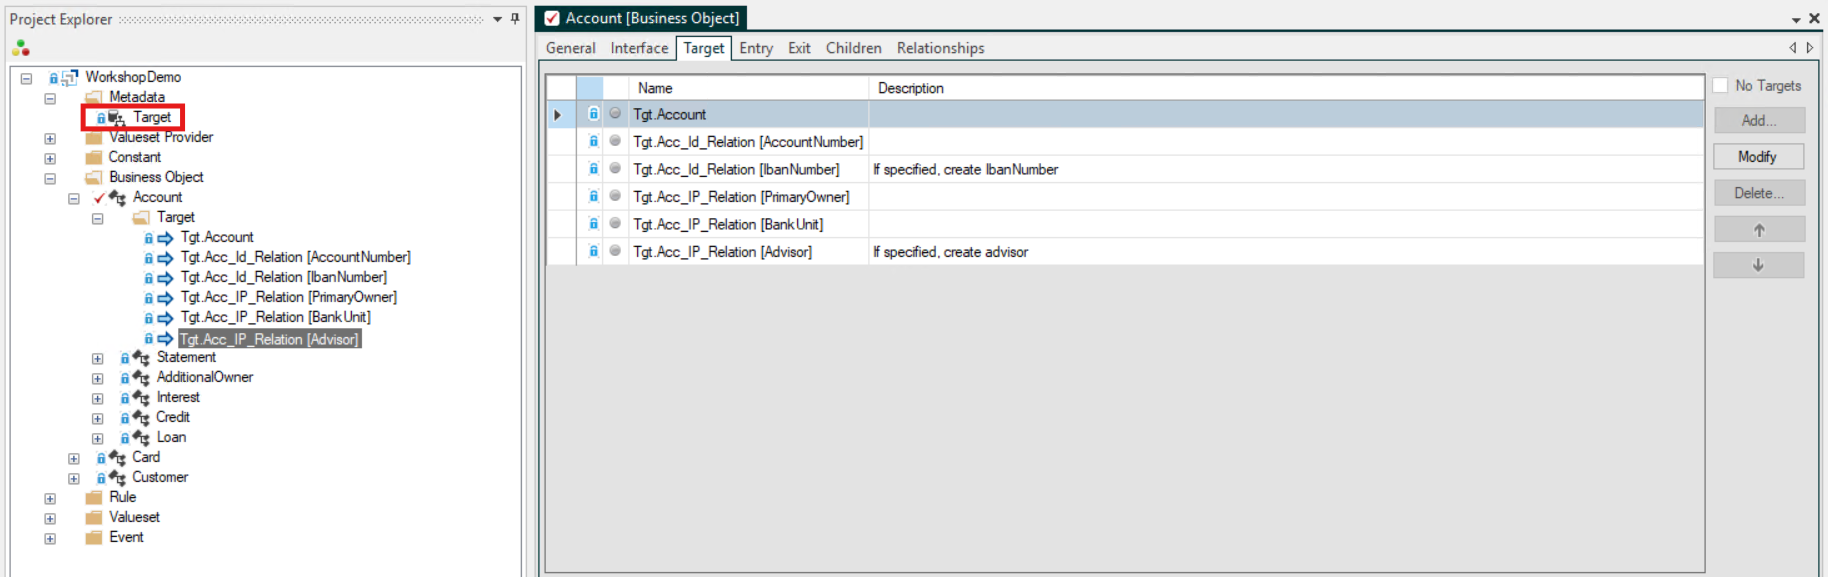The height and width of the screenshot is (577, 1828).
Task: Expand the Valueset Provider folder
Action: tap(50, 139)
